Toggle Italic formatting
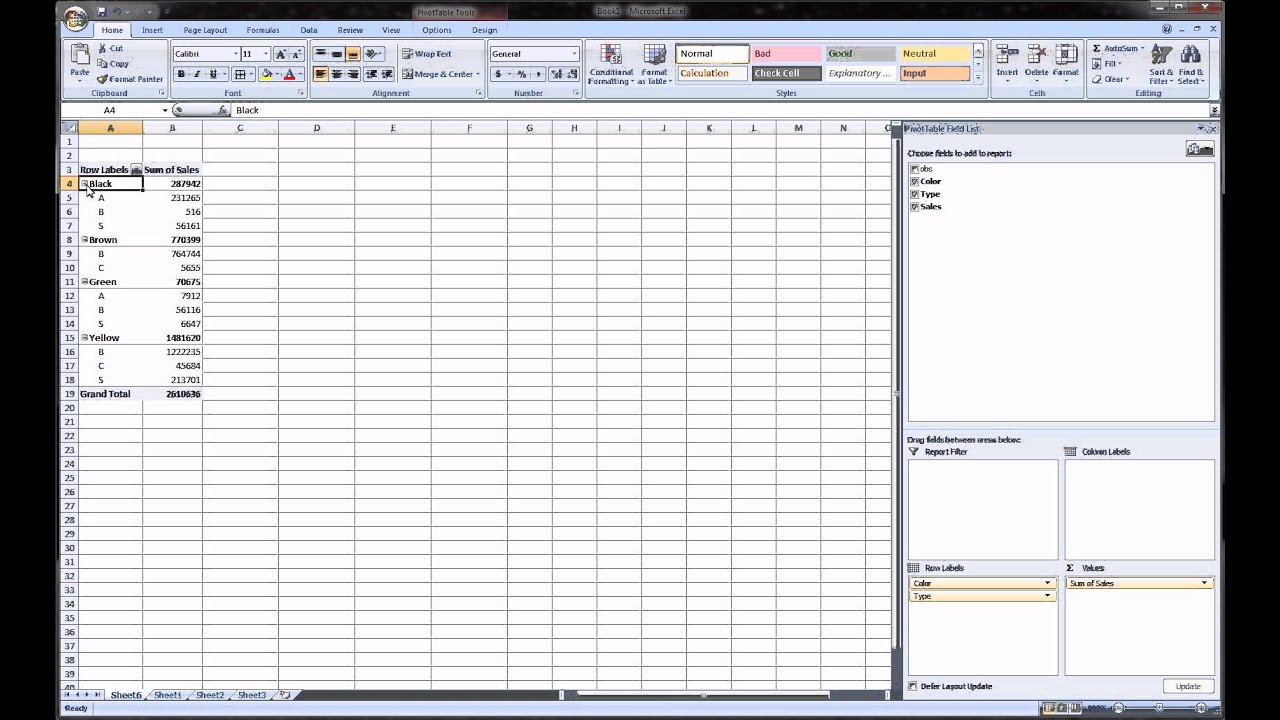Image resolution: width=1280 pixels, height=720 pixels. click(x=197, y=74)
